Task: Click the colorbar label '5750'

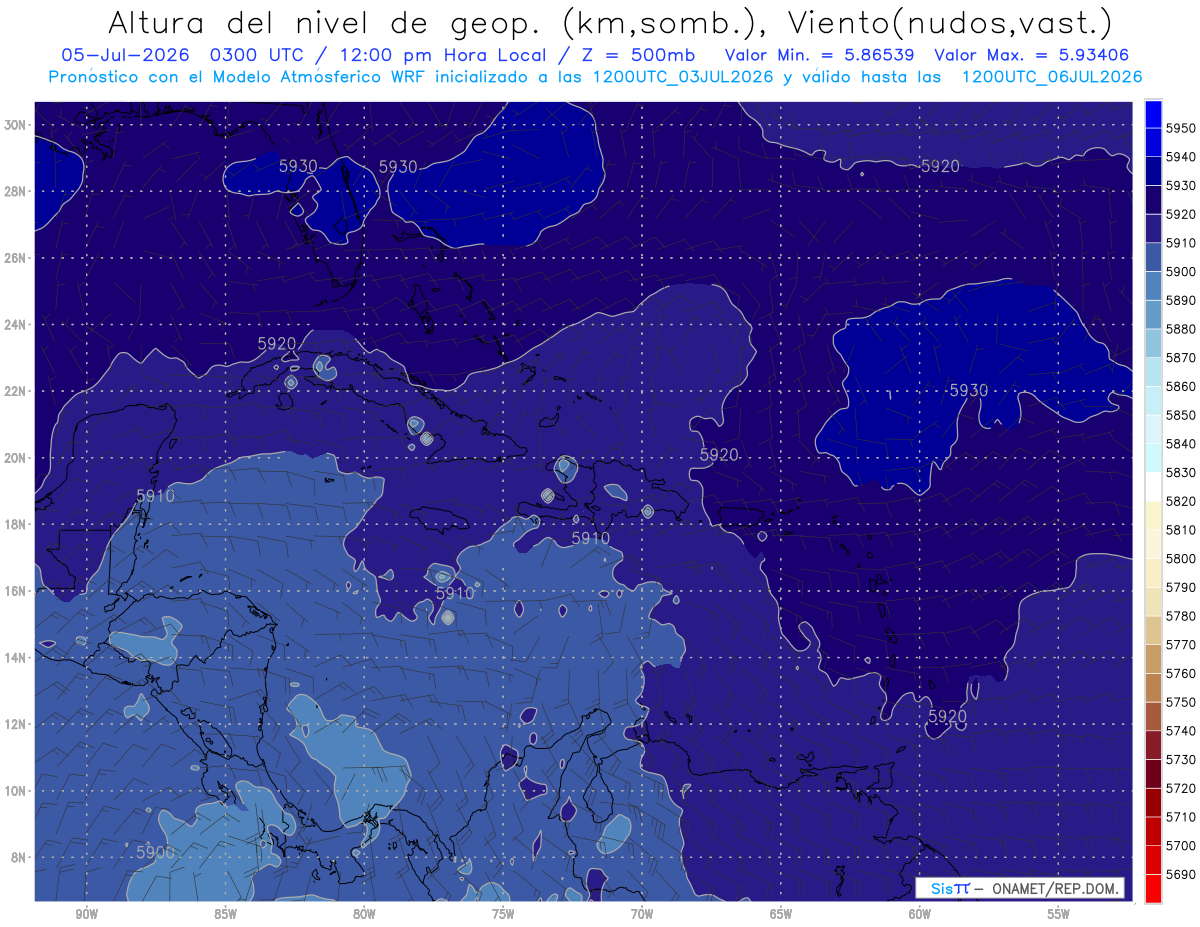Action: point(1180,702)
